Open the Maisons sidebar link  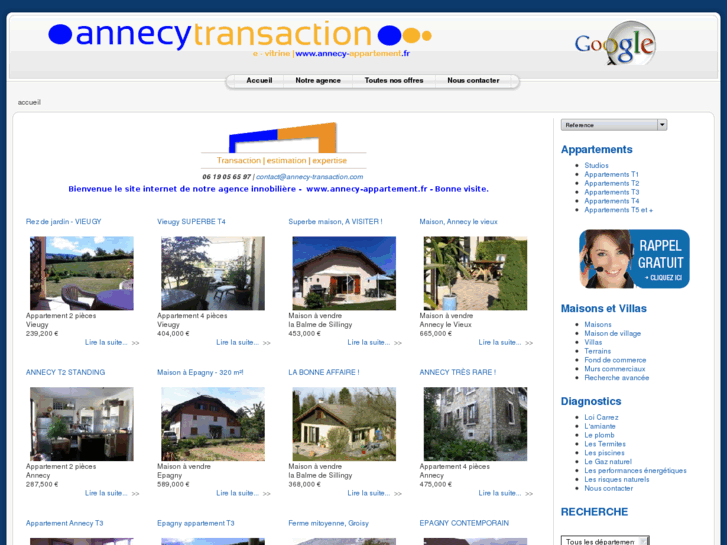(598, 324)
